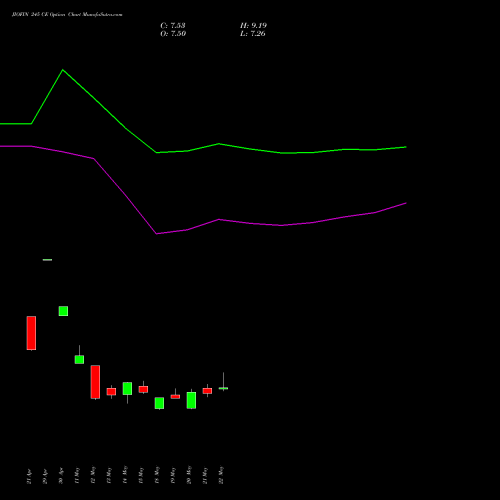Screen dimensions: 500x500
Task: Click the low value L: 7.26
Action: tap(253, 34)
